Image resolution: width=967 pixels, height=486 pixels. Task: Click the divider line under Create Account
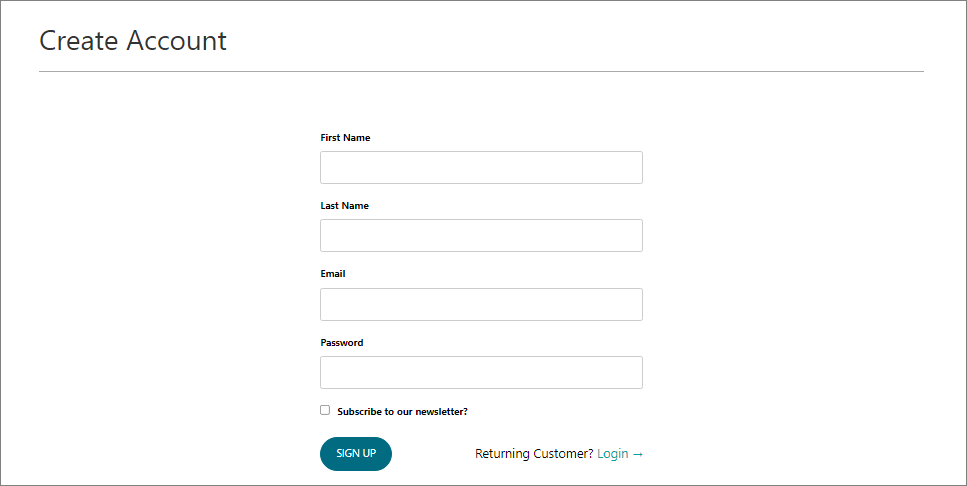tap(481, 72)
